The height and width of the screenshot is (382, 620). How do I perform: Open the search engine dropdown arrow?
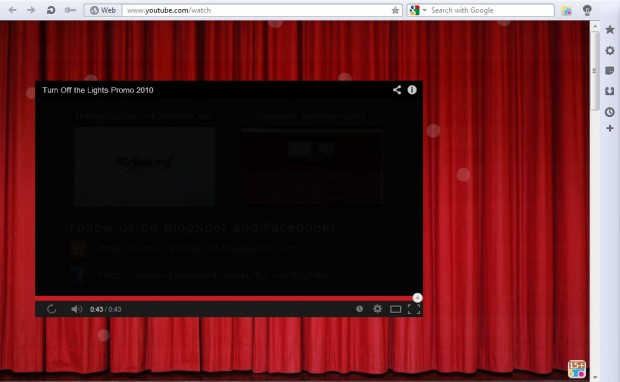coord(424,10)
